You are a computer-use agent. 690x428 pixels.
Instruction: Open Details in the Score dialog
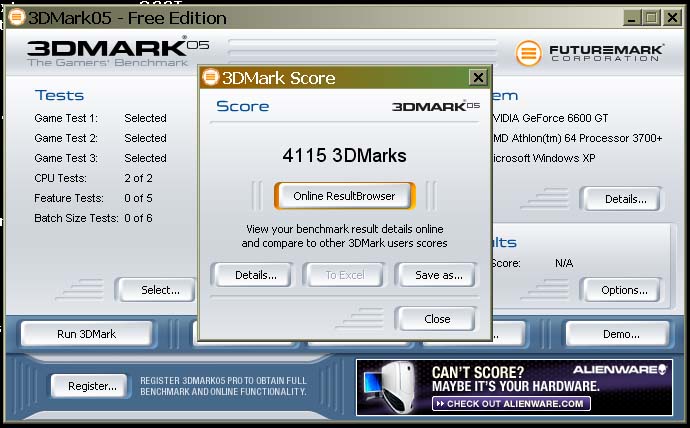pyautogui.click(x=251, y=275)
